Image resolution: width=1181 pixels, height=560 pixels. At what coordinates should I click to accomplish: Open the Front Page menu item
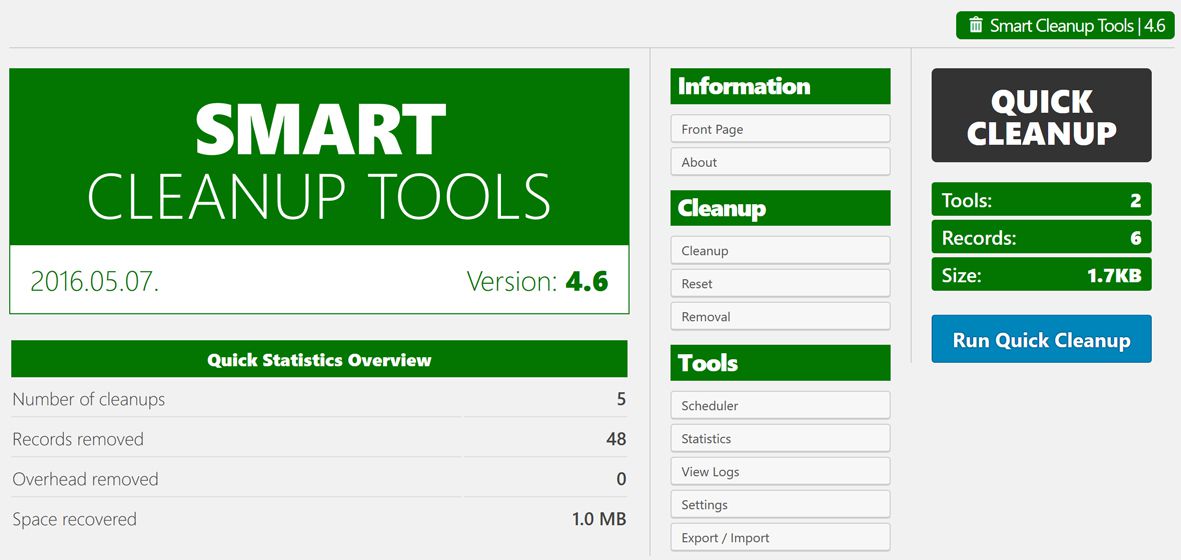click(779, 129)
